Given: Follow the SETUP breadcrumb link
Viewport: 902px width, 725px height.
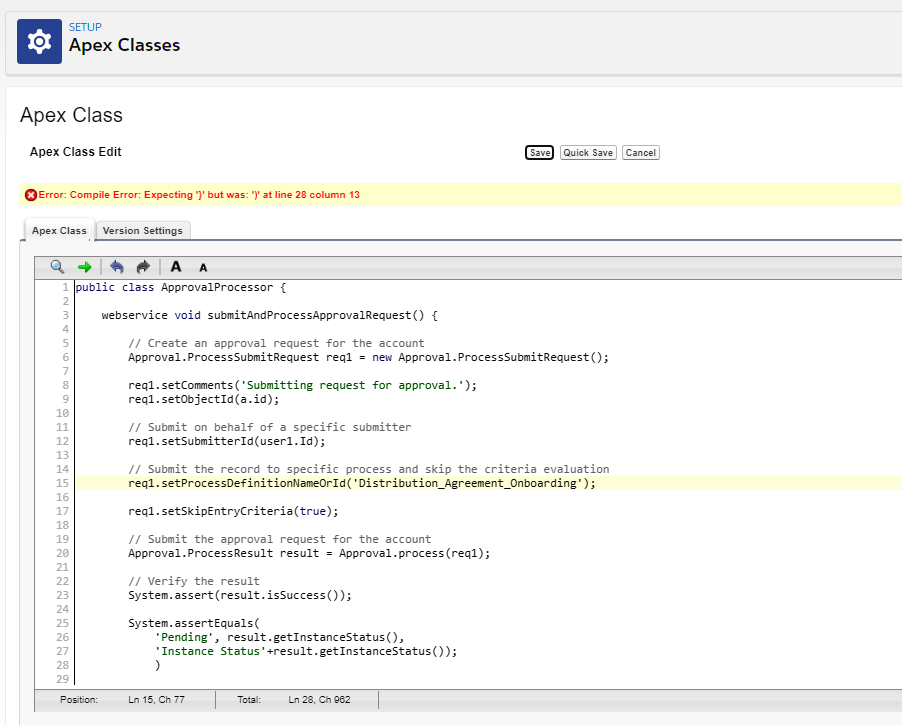Looking at the screenshot, I should click(85, 27).
